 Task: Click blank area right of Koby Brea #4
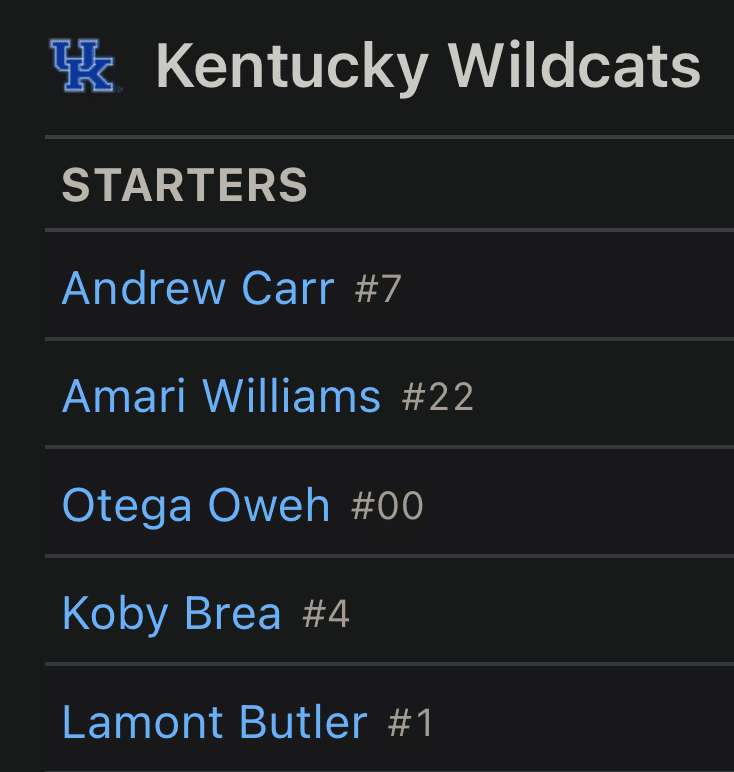[540, 613]
